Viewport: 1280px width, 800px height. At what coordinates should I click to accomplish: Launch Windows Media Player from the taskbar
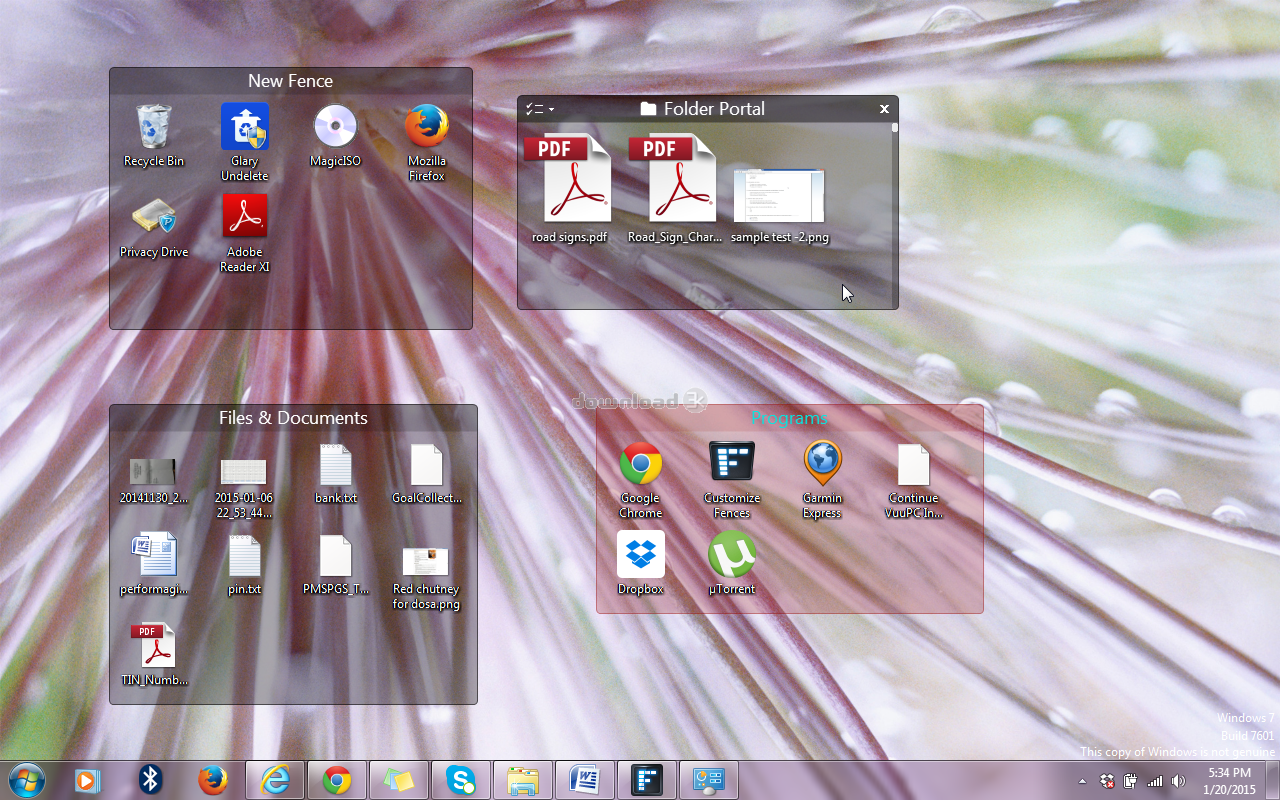click(x=88, y=780)
